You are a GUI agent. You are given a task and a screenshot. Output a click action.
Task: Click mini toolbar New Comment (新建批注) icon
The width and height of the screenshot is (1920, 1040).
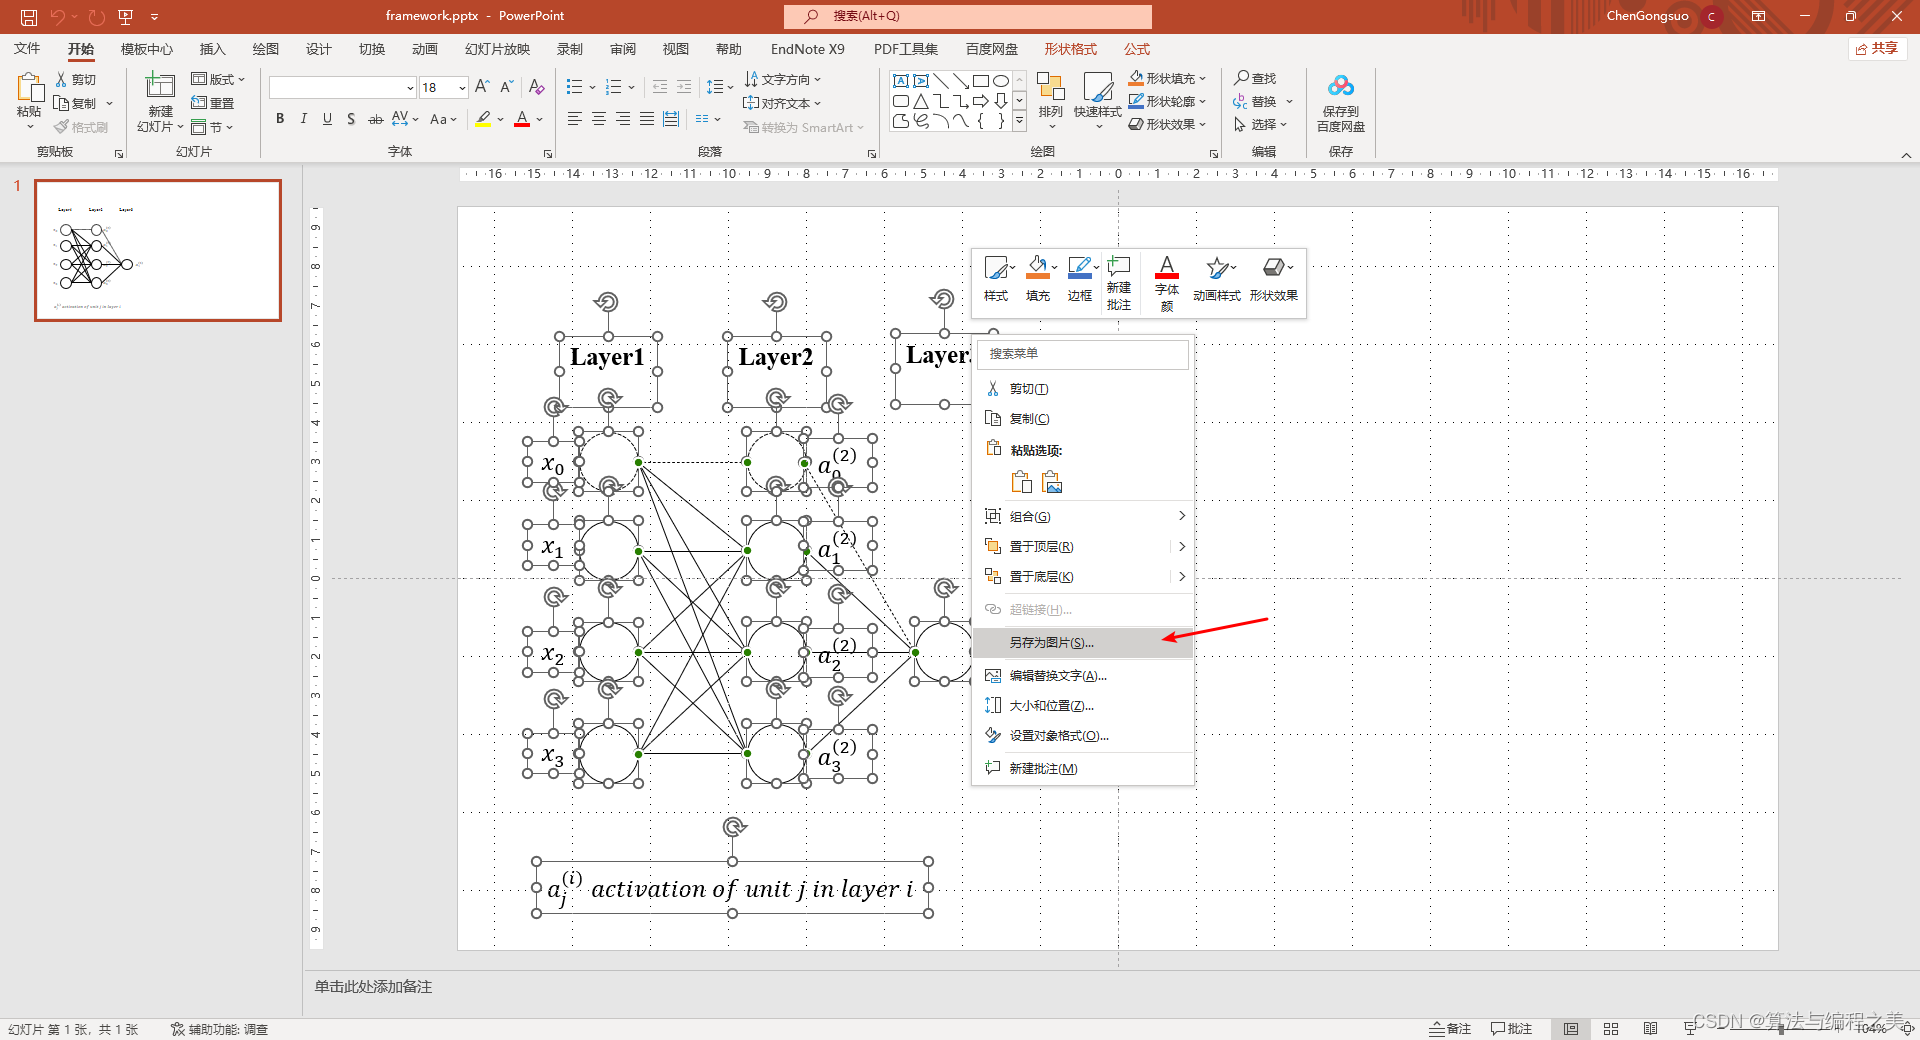click(x=1119, y=267)
